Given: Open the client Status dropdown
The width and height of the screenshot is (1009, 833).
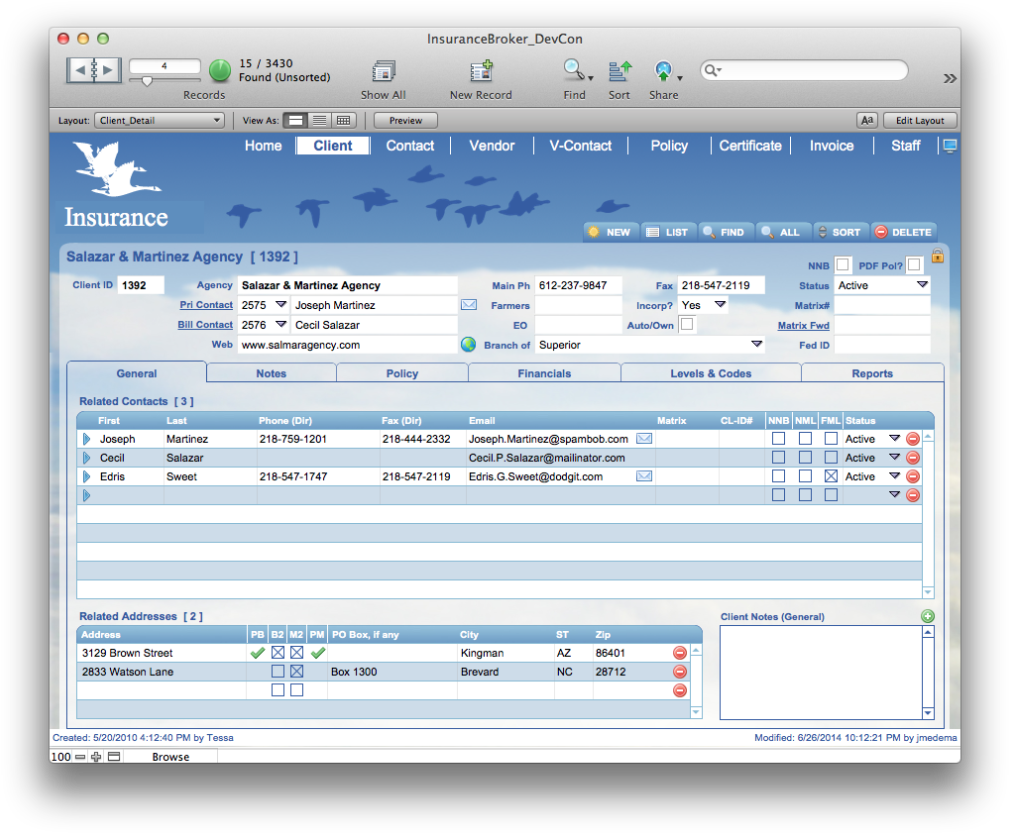Looking at the screenshot, I should [x=923, y=285].
